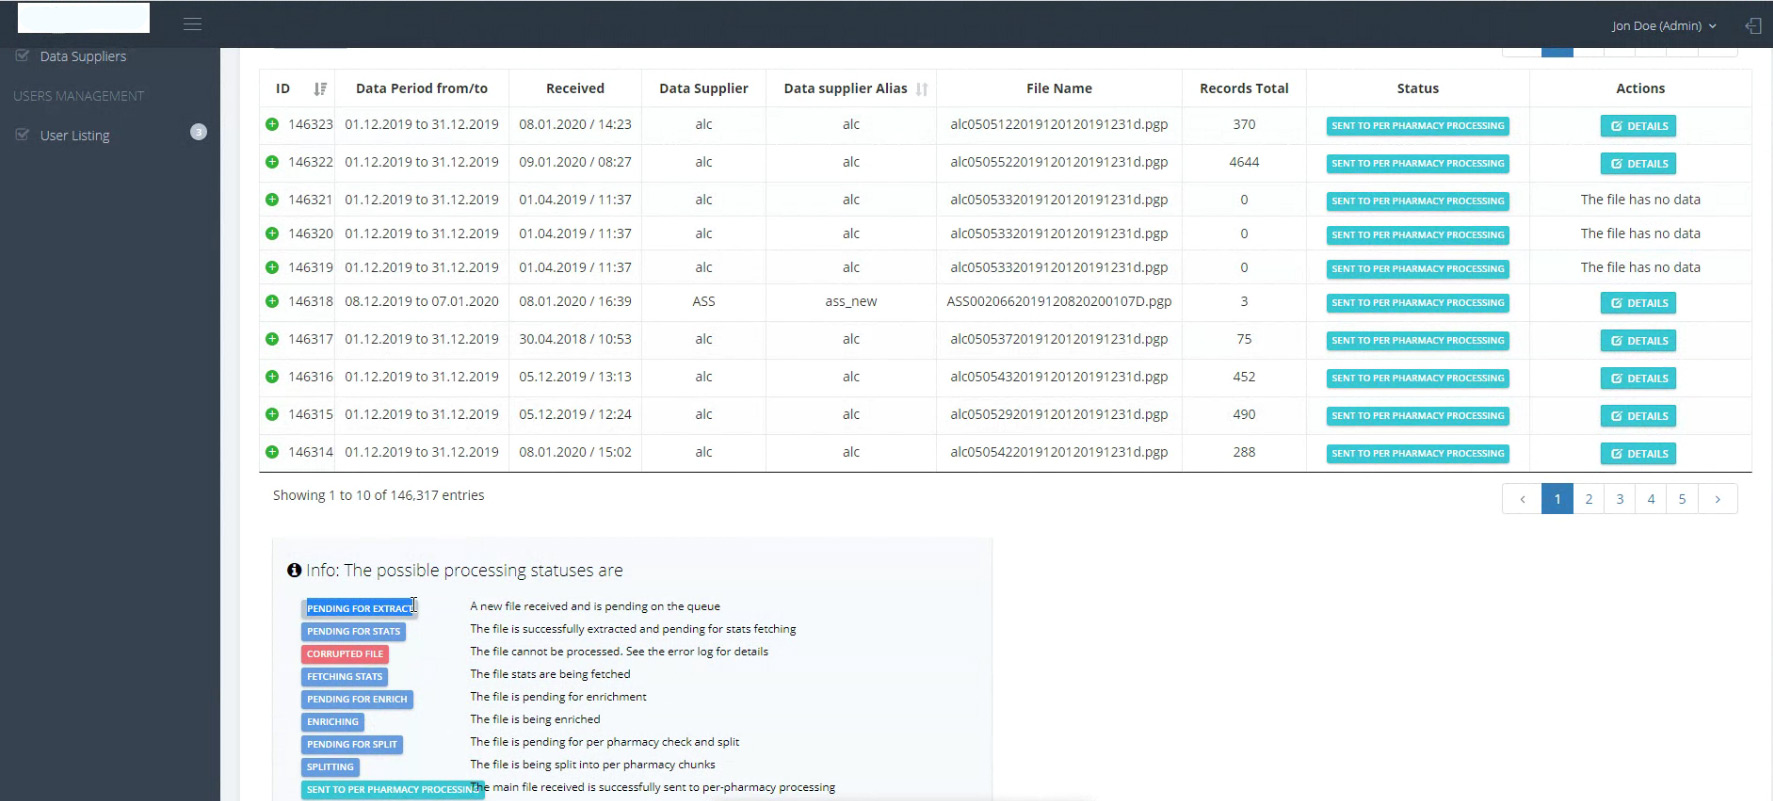Open Details for row 146322

(1639, 164)
